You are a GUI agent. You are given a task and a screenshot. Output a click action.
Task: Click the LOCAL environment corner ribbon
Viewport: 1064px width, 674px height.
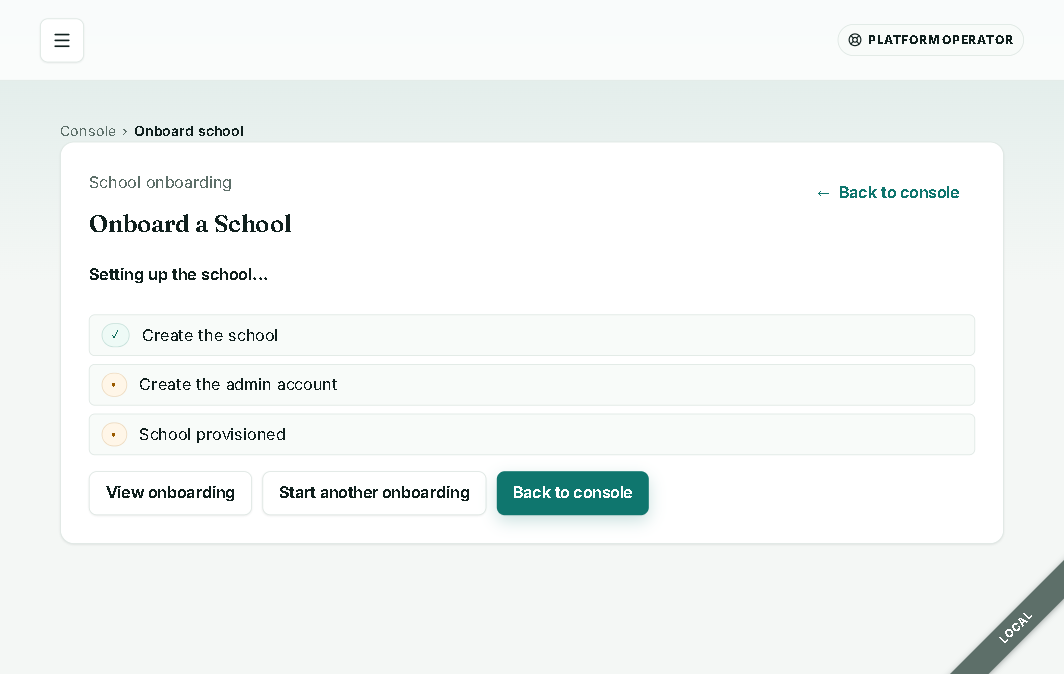point(1015,627)
